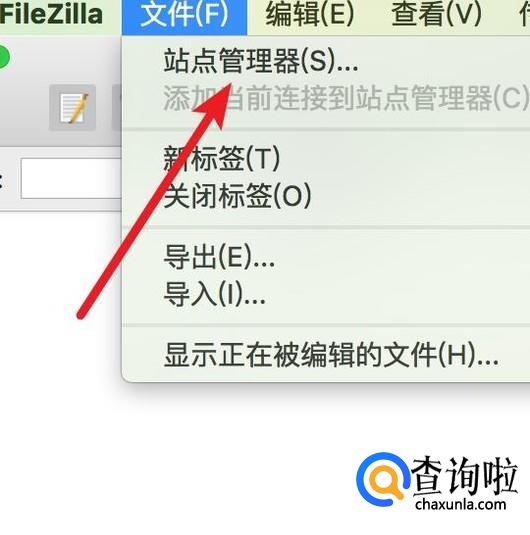Click the 查询啦 watermark text

coord(465,476)
